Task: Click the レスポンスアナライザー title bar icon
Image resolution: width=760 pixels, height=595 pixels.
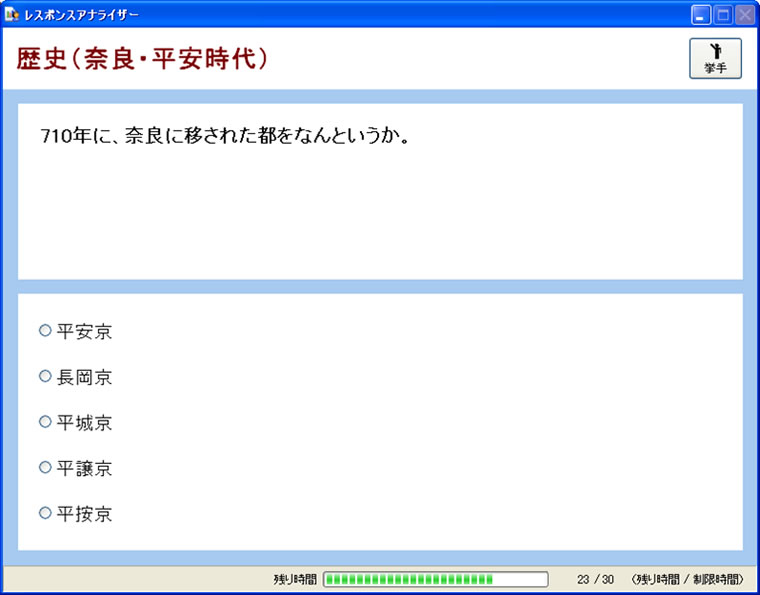Action: tap(12, 16)
